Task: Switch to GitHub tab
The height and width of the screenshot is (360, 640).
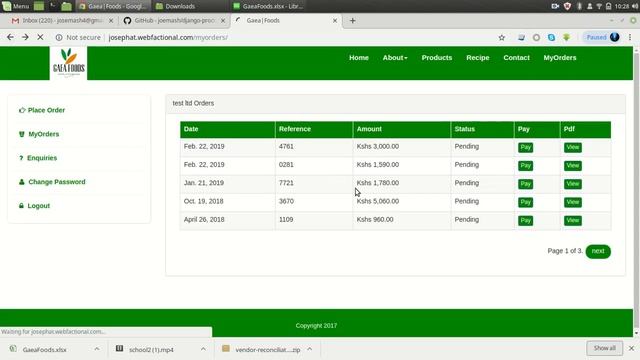Action: tap(175, 20)
